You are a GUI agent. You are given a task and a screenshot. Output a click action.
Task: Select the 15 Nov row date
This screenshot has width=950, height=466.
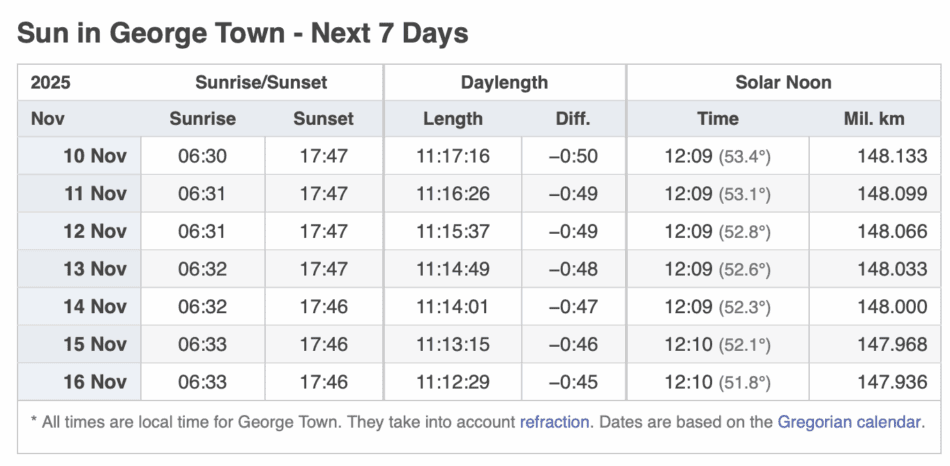coord(95,344)
